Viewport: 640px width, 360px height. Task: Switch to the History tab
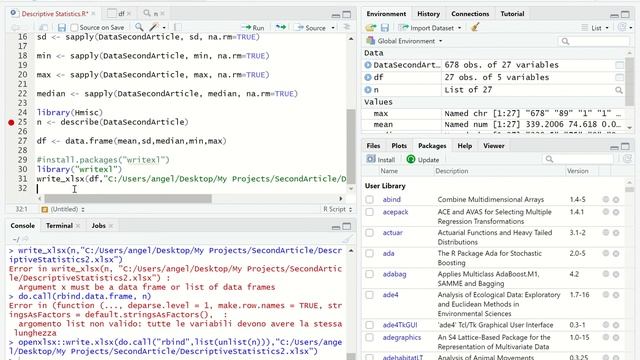[x=428, y=13]
